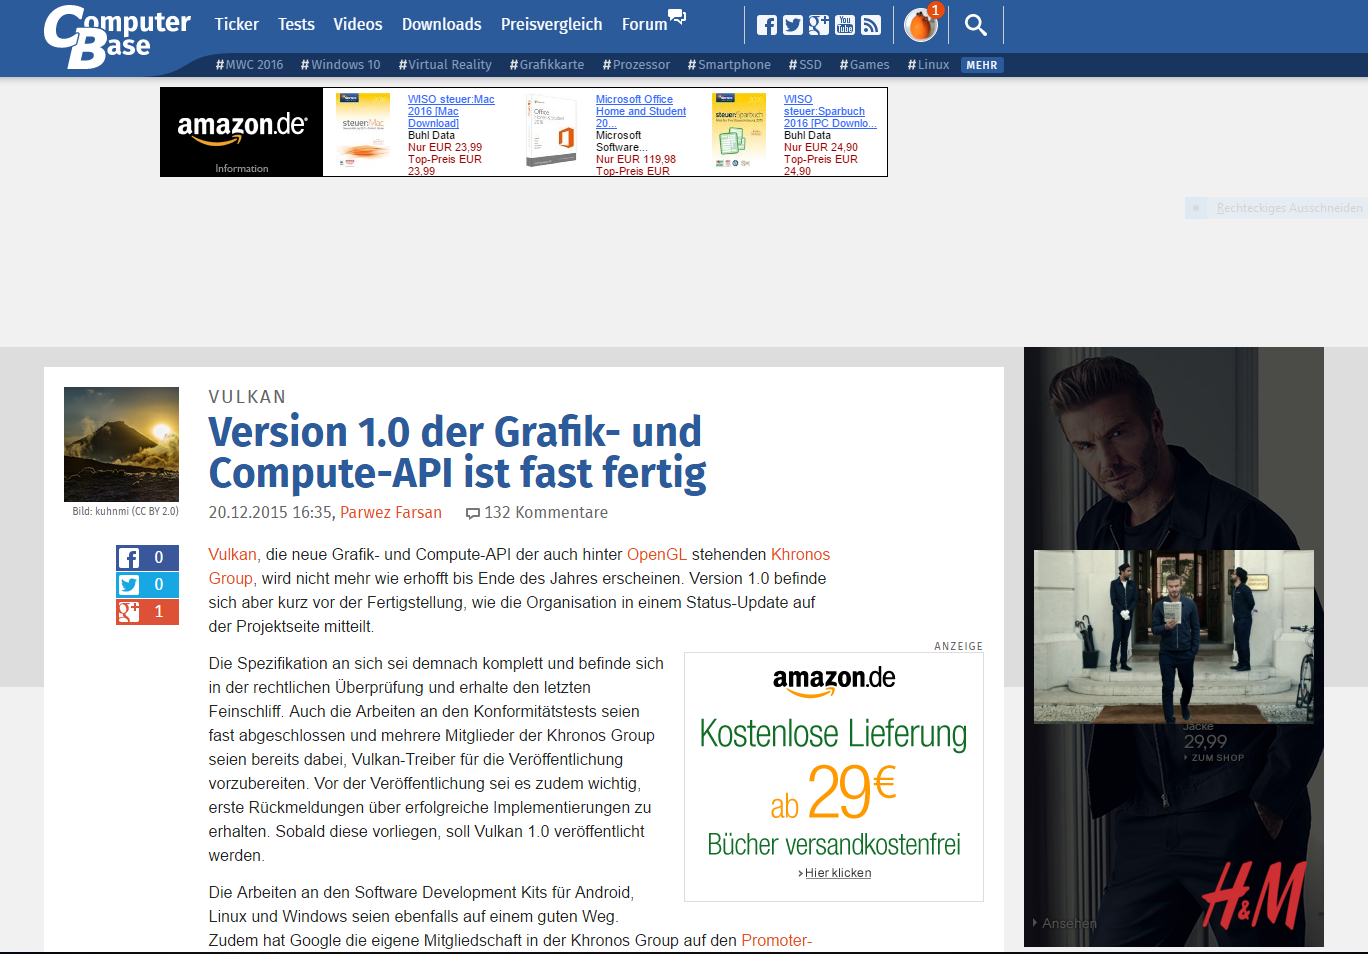
Task: Select the #Prozessor tag
Action: 636,65
